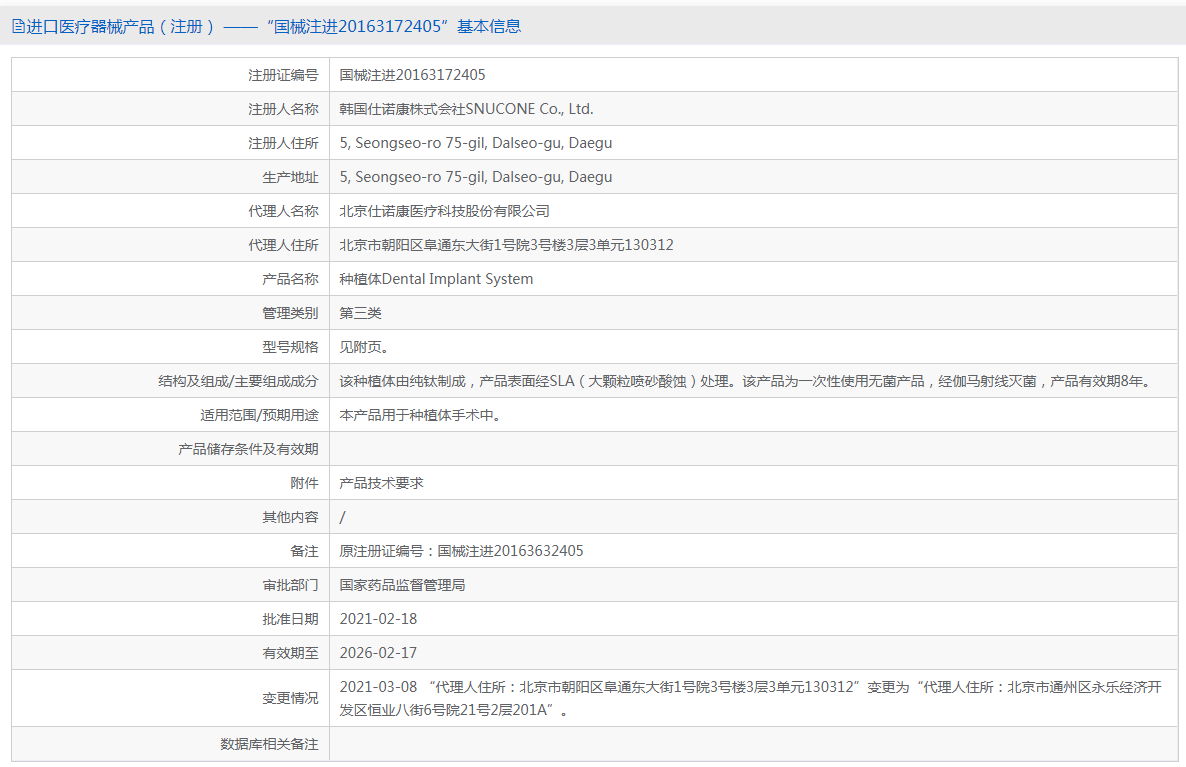This screenshot has height=767, width=1186.
Task: Click the 审批部门 label
Action: point(290,585)
